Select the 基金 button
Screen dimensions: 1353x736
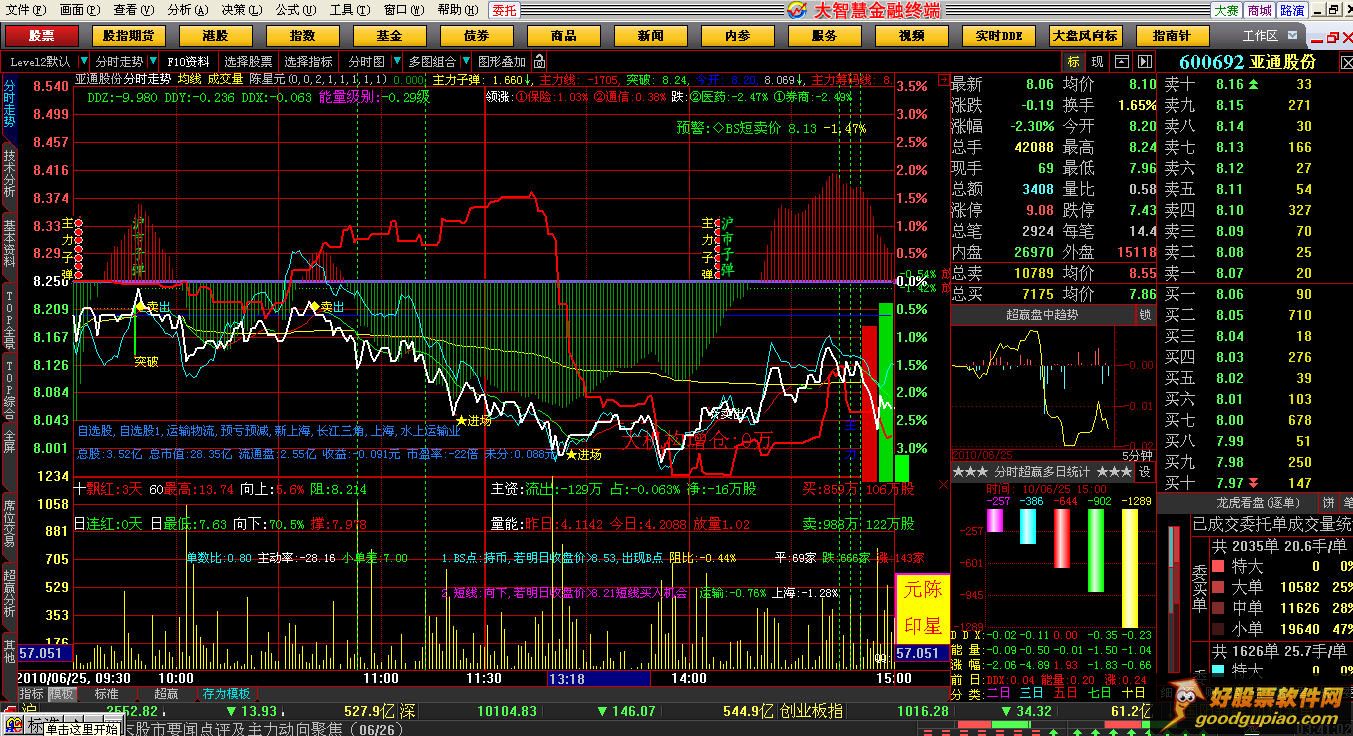pyautogui.click(x=389, y=36)
